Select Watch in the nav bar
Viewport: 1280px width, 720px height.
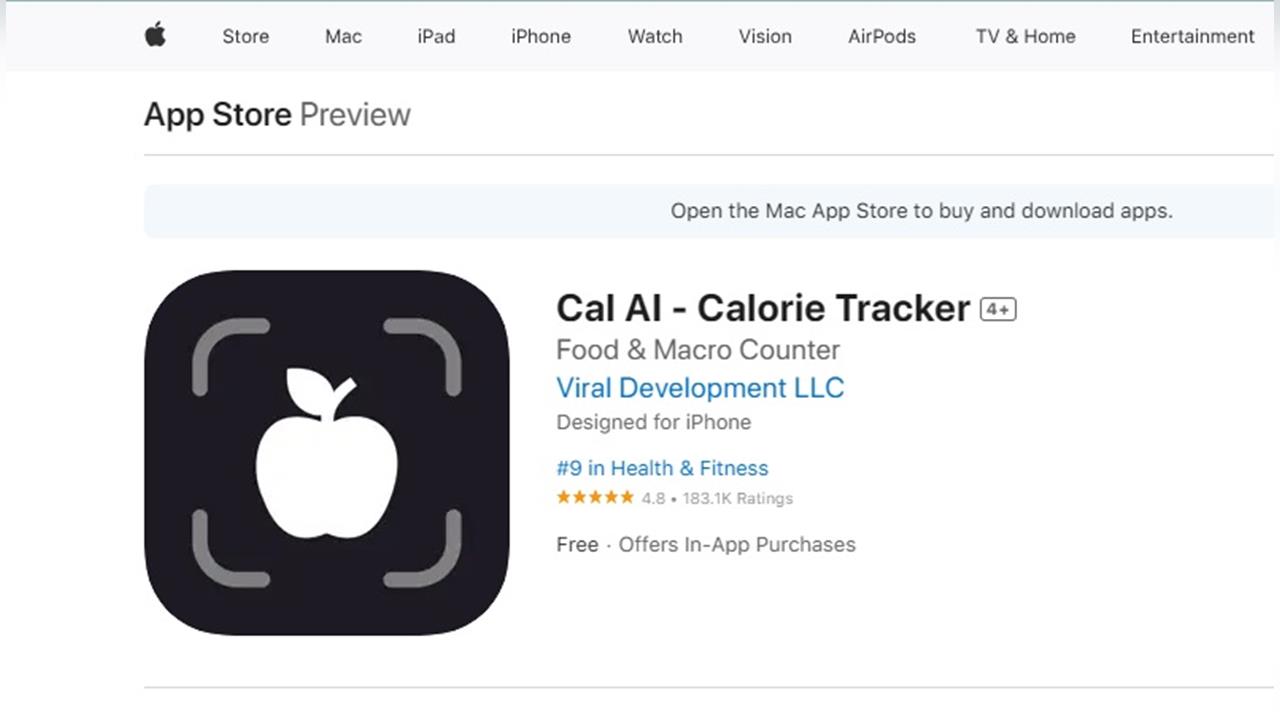coord(655,36)
